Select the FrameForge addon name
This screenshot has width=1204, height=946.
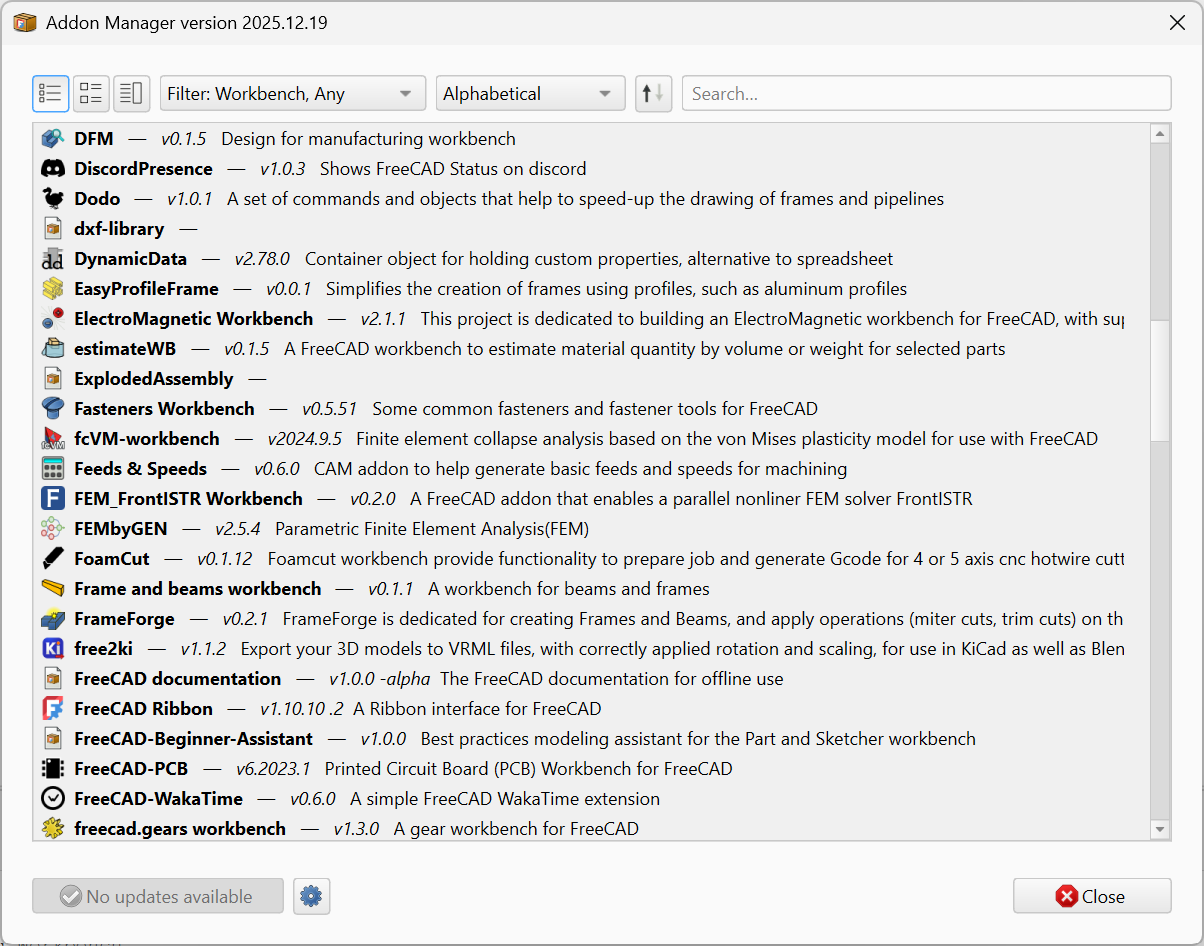click(x=124, y=619)
